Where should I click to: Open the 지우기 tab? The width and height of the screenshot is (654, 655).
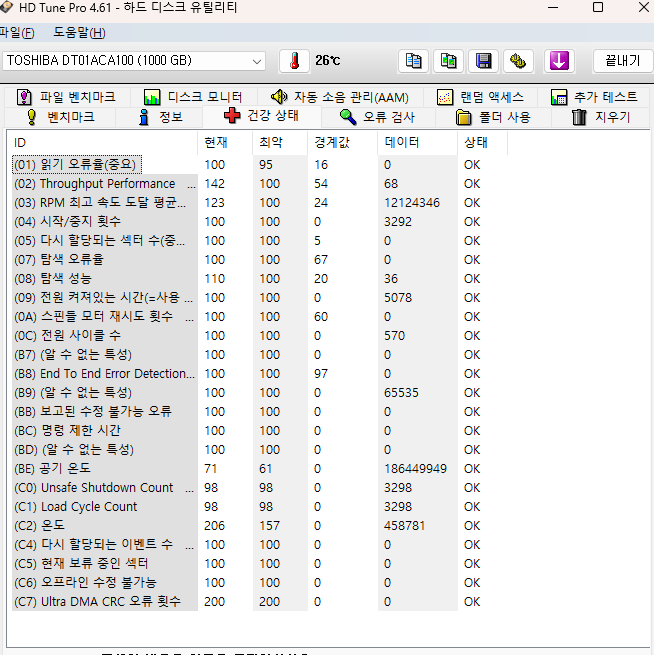pyautogui.click(x=601, y=117)
